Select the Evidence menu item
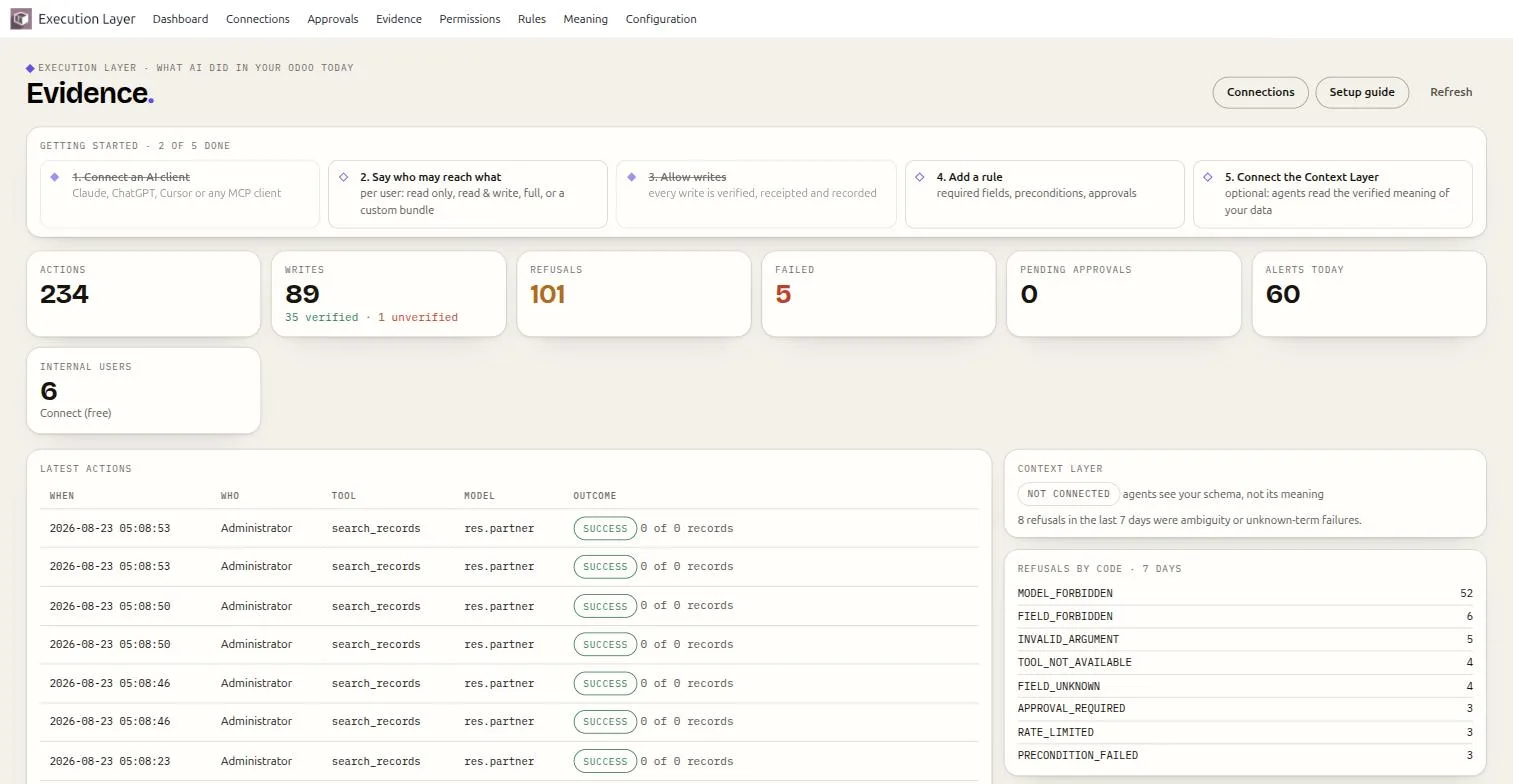 tap(399, 19)
